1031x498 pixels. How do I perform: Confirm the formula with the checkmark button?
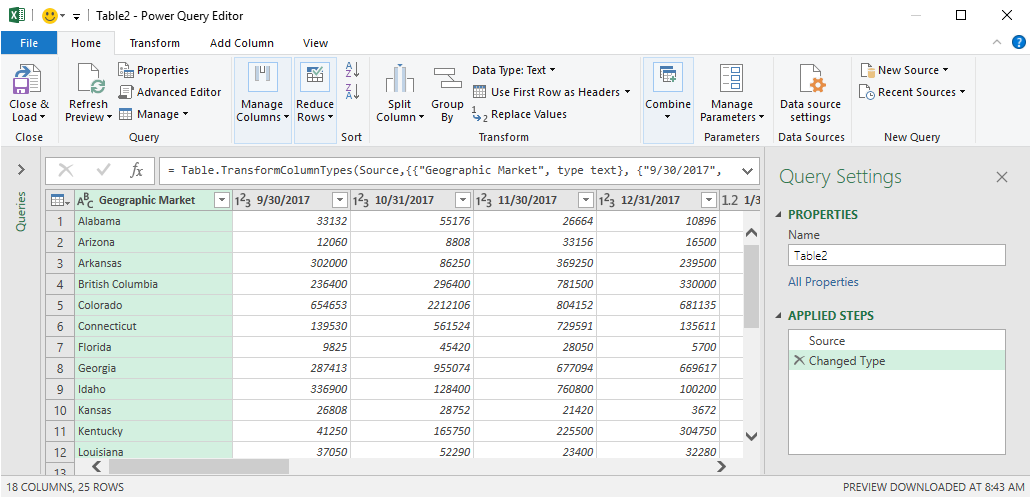(x=103, y=170)
